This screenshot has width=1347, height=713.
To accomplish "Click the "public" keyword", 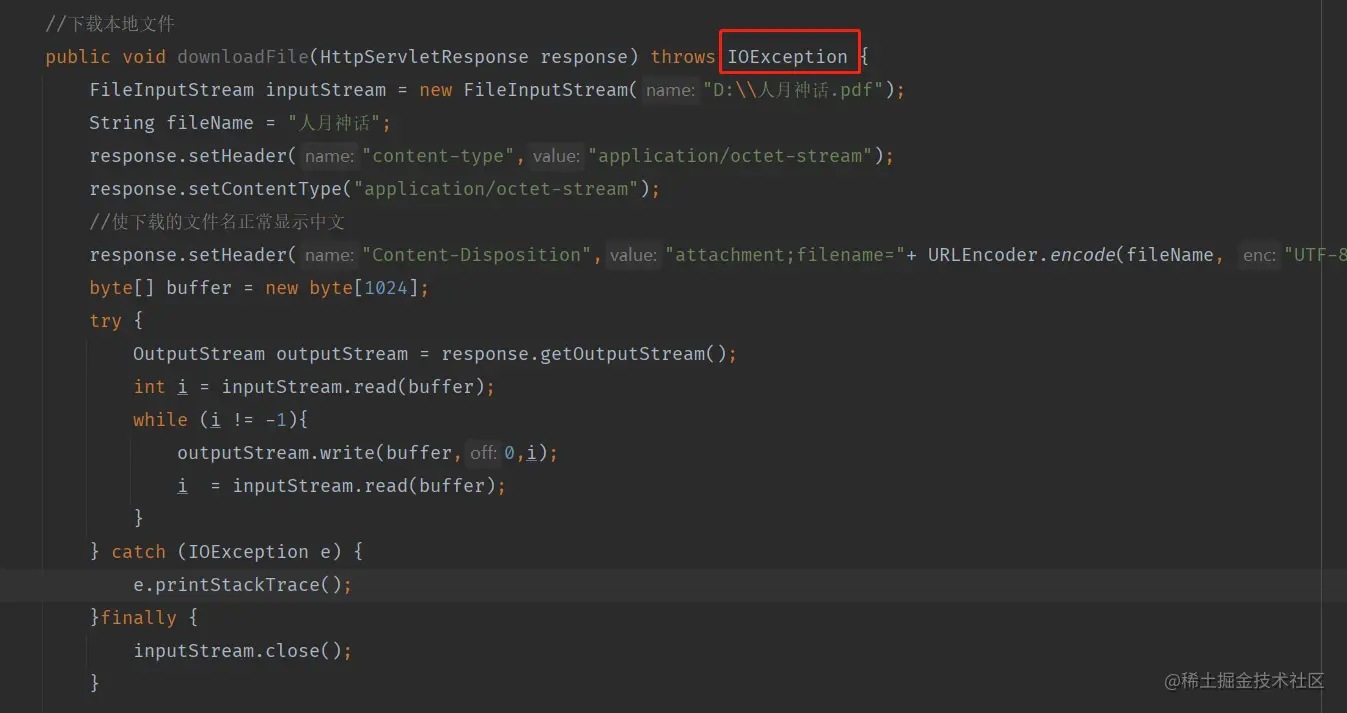I will (x=78, y=57).
